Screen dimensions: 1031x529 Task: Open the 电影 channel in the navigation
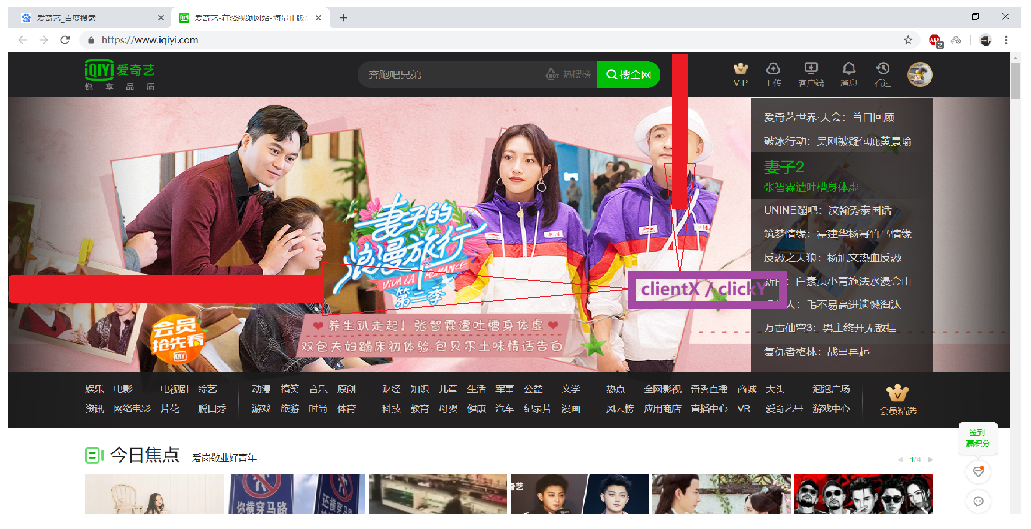click(x=123, y=389)
